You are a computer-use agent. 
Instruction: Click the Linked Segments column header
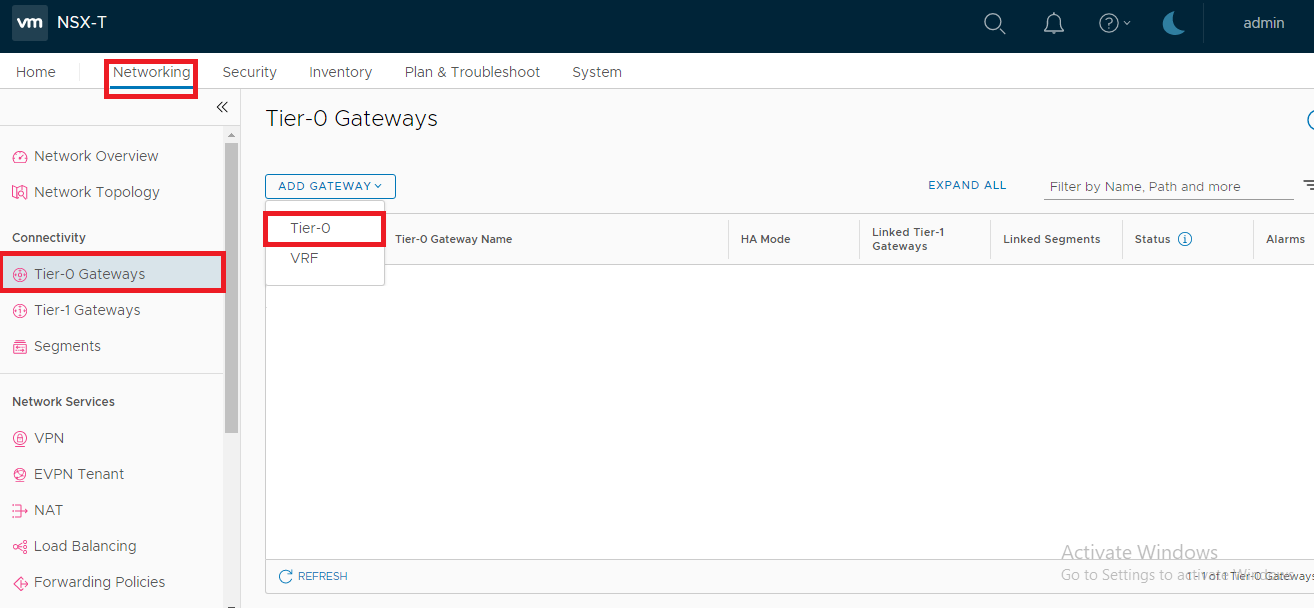(1052, 239)
